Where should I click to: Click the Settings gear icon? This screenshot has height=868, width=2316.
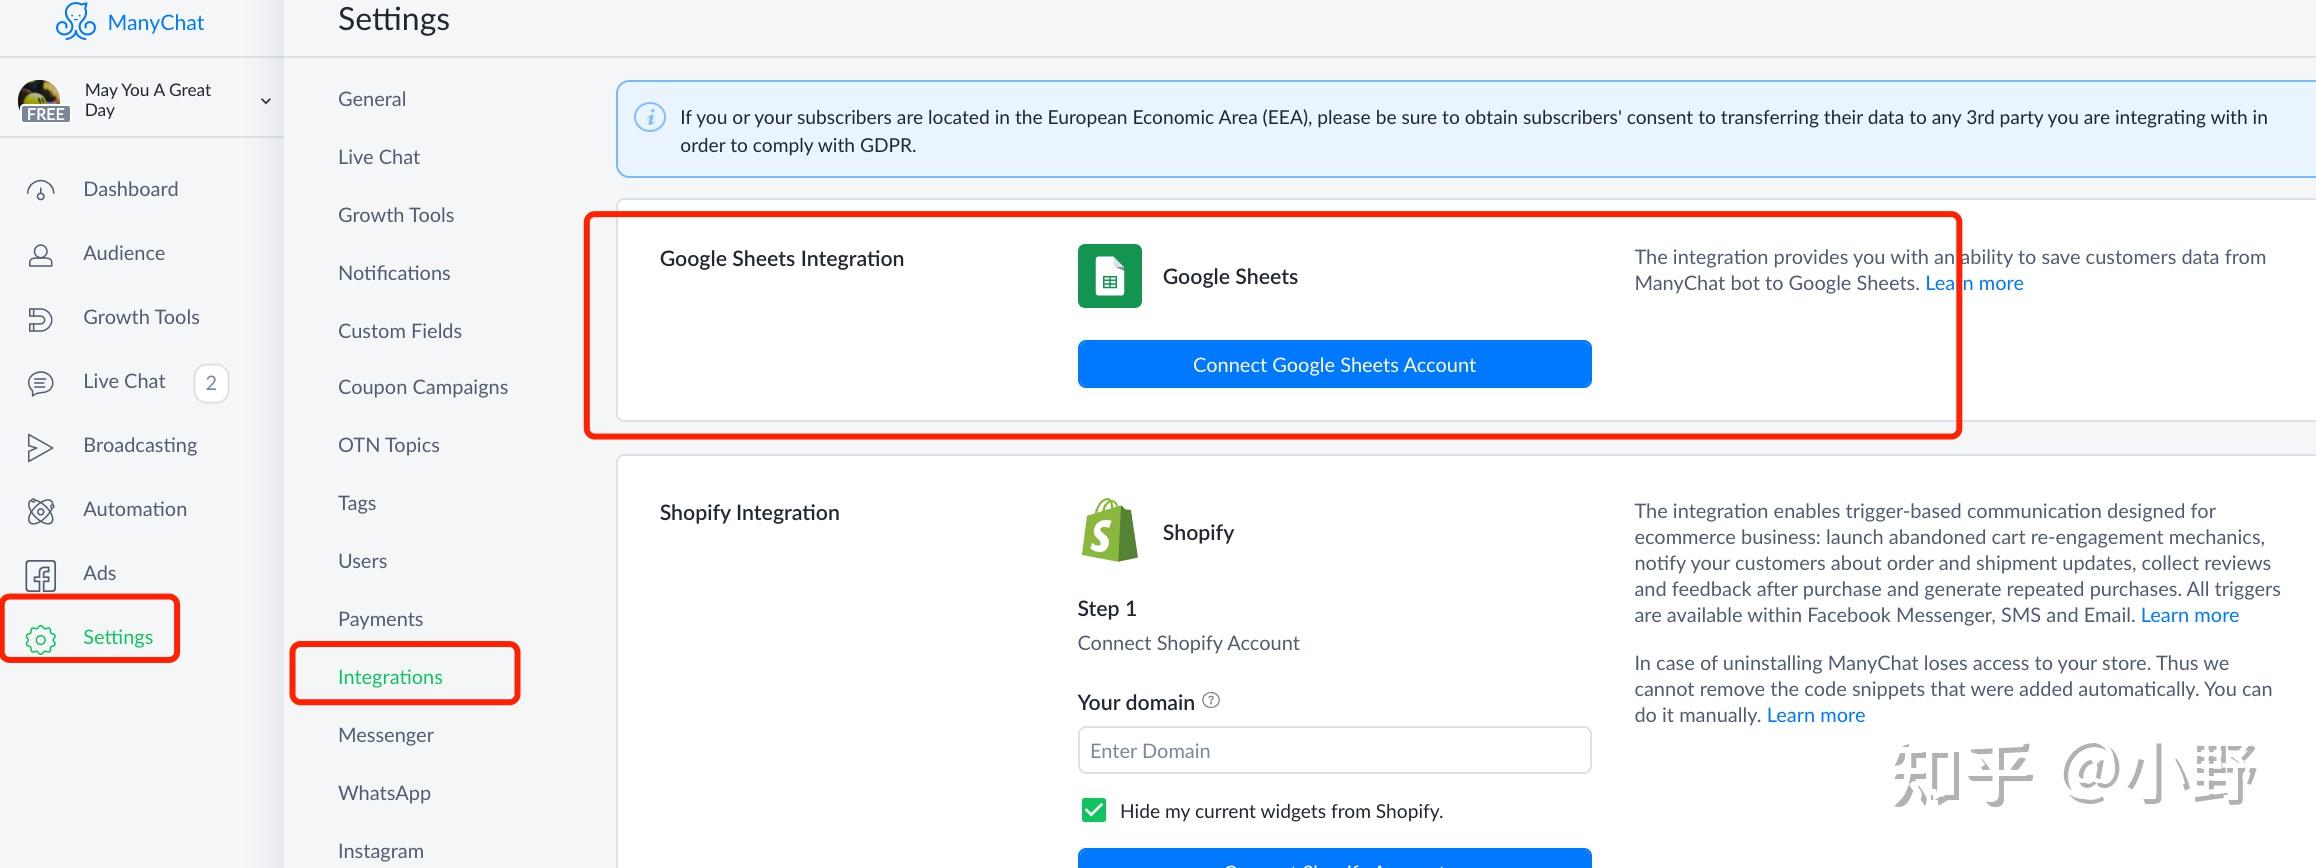pos(40,639)
